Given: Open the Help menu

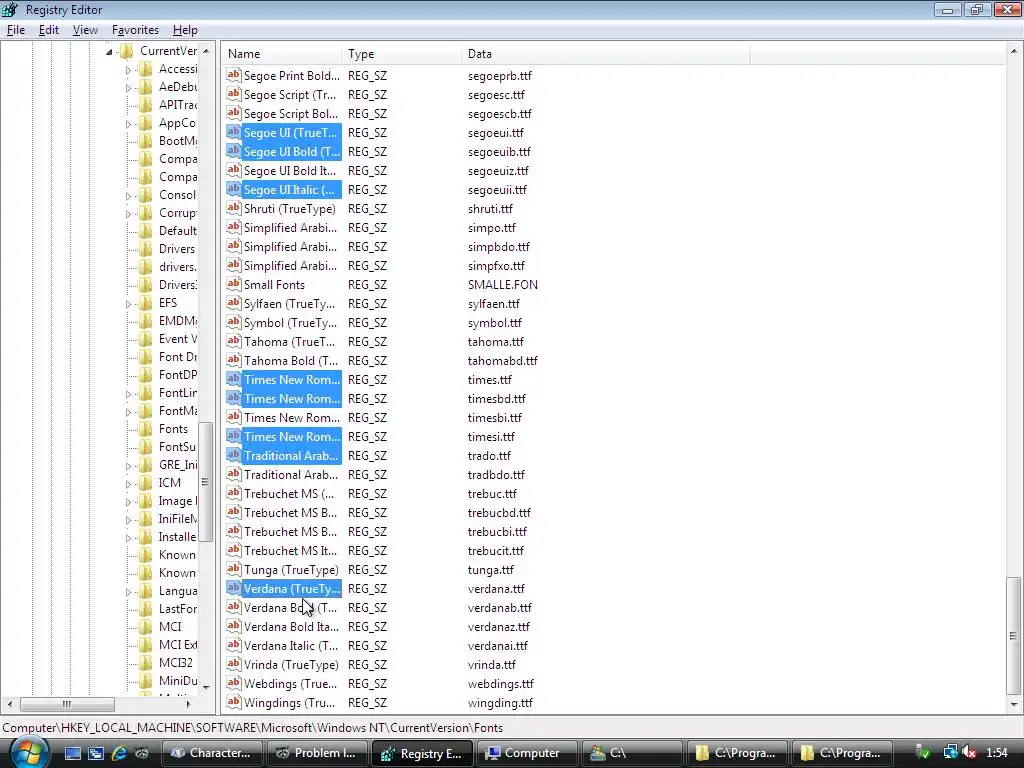Looking at the screenshot, I should click(x=185, y=30).
